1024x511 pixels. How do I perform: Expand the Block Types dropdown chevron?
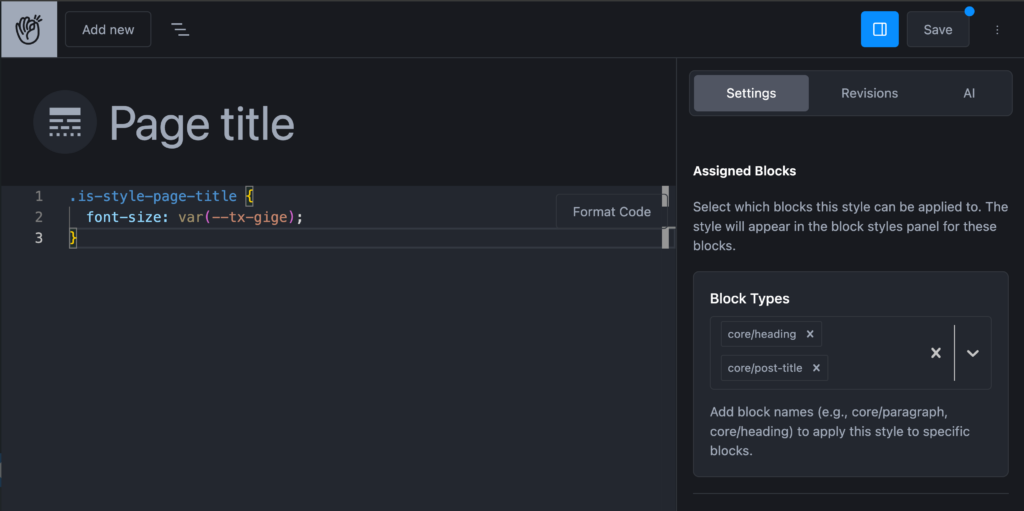click(x=972, y=353)
